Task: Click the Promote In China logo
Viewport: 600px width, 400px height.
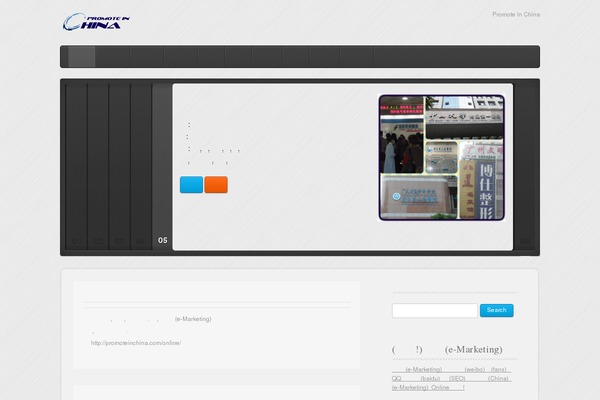Action: [x=96, y=22]
